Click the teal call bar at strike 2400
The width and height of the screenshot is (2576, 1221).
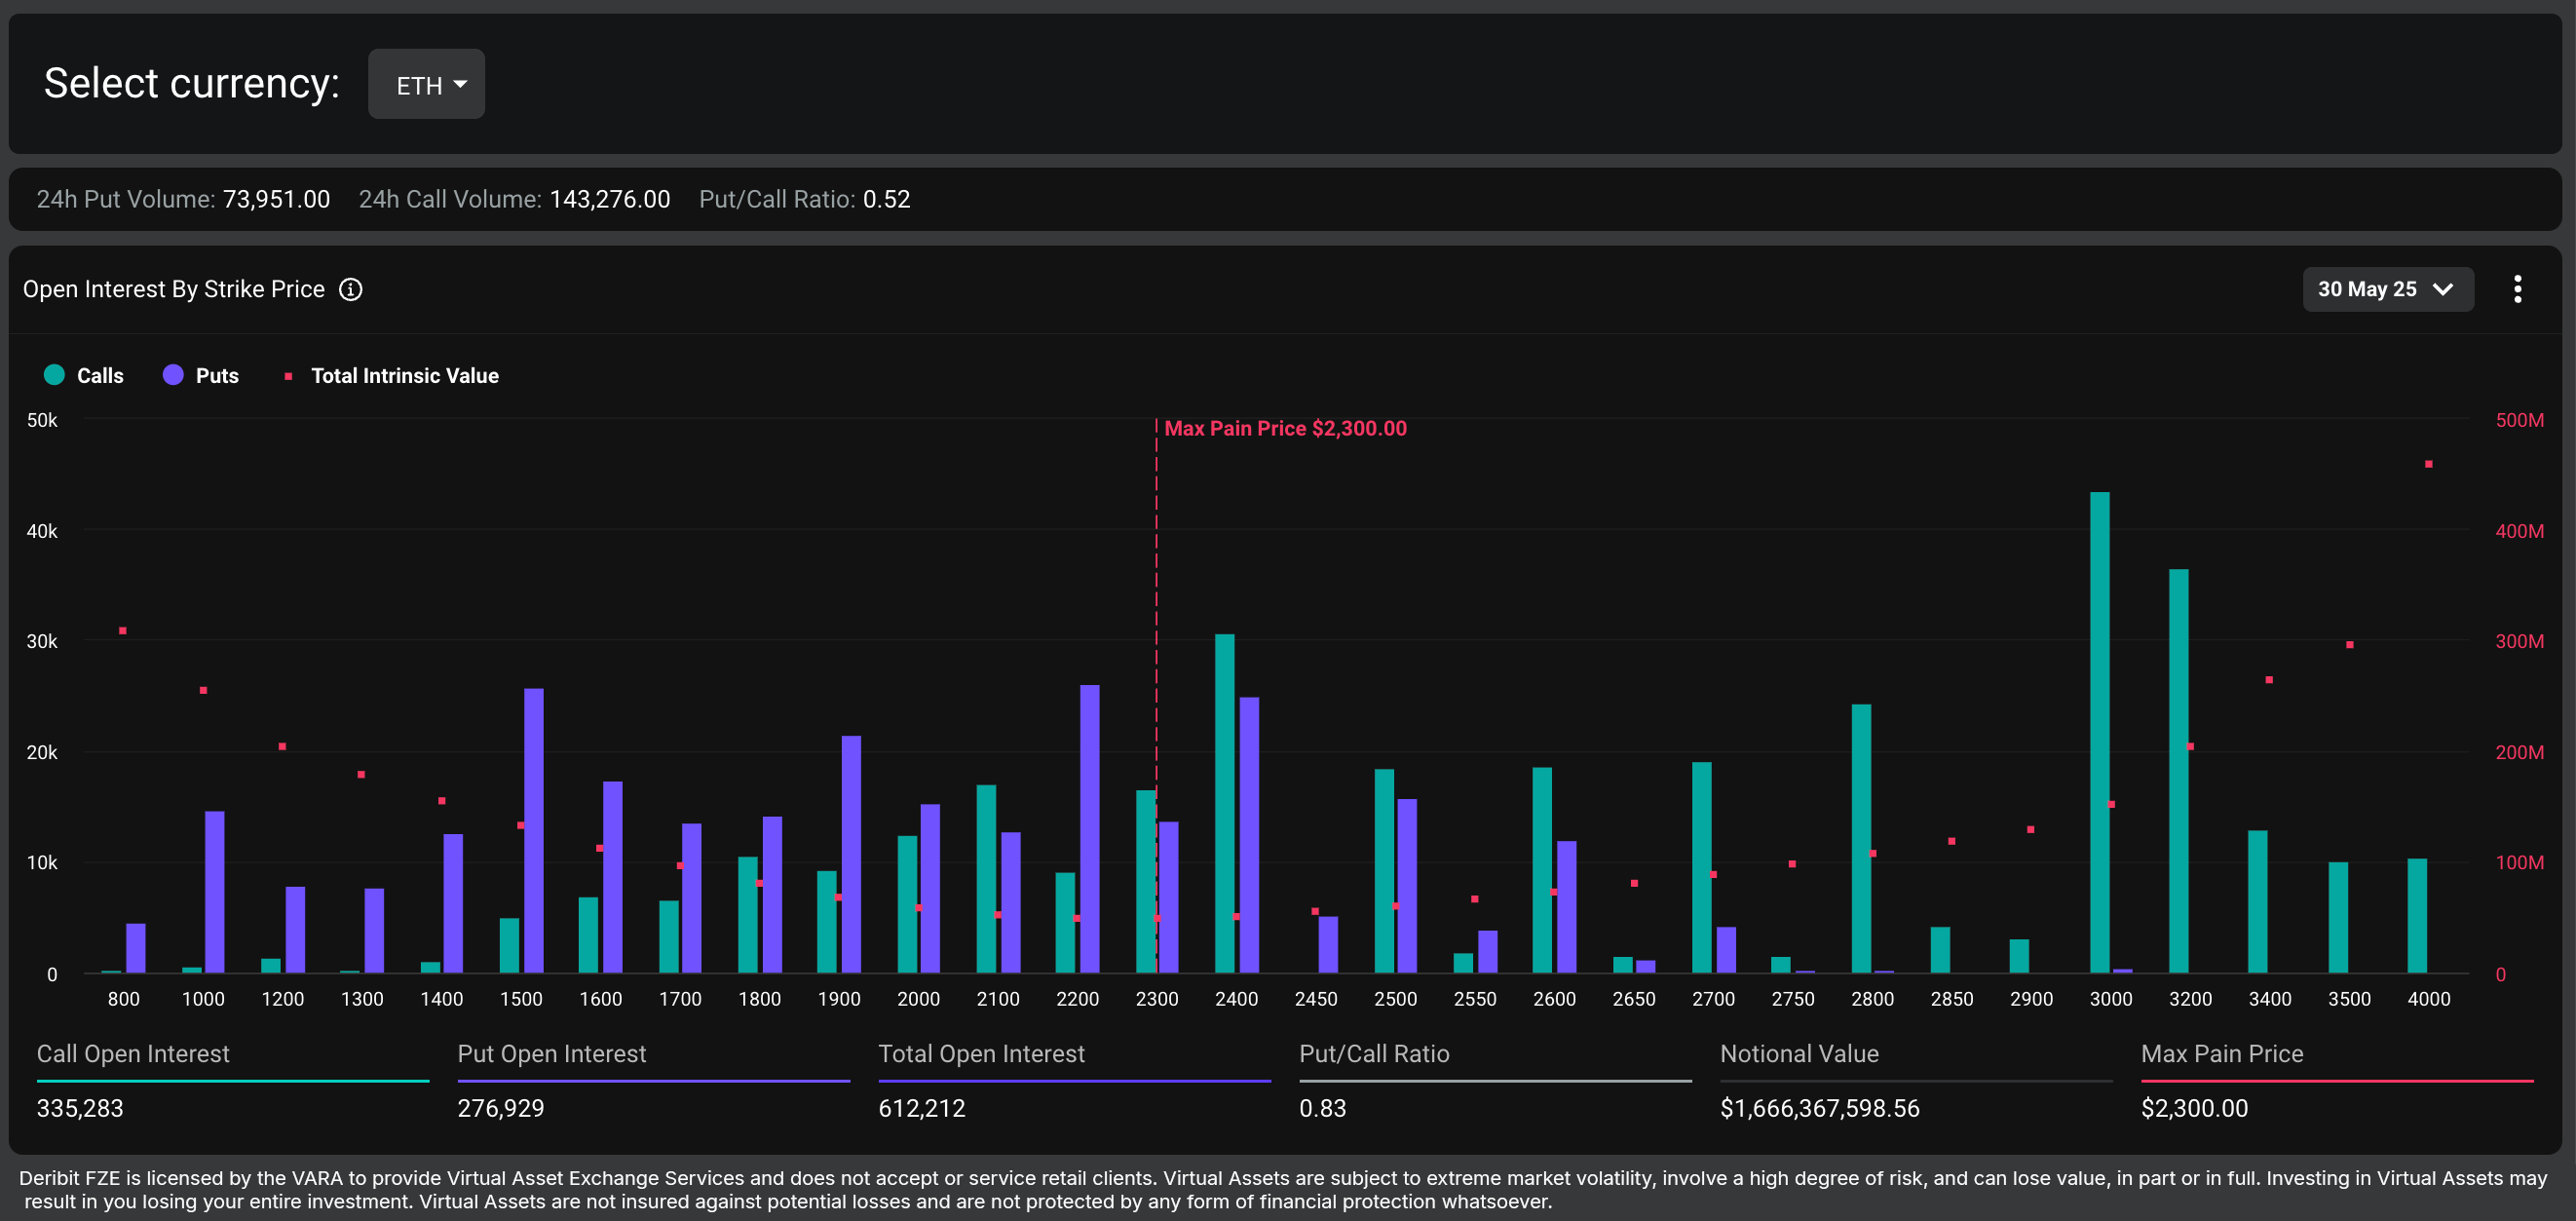pyautogui.click(x=1224, y=800)
